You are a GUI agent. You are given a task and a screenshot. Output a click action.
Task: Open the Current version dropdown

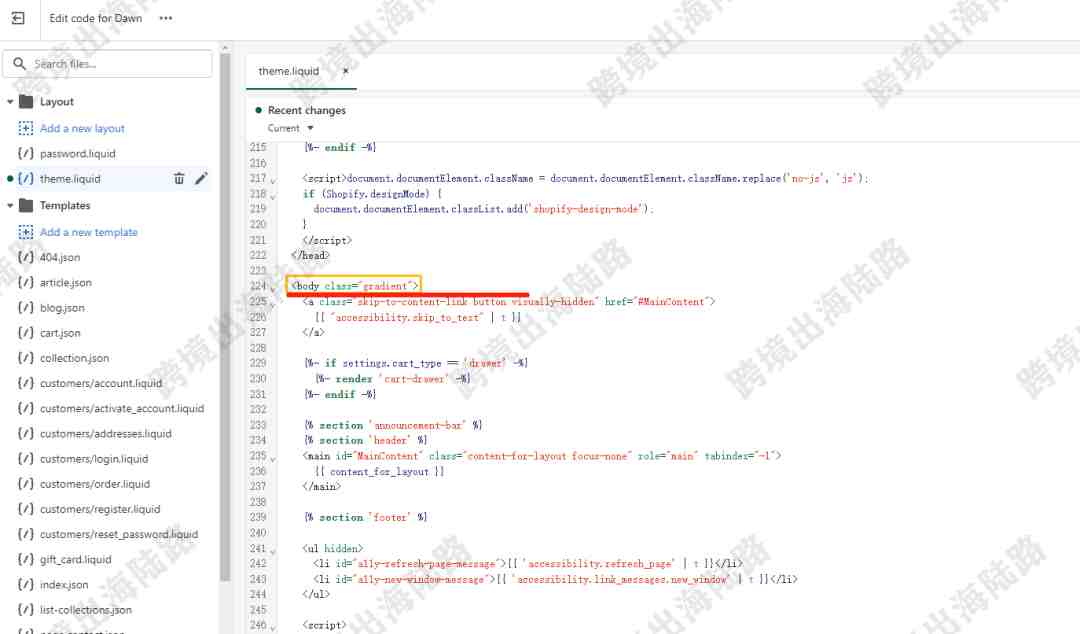tap(290, 128)
